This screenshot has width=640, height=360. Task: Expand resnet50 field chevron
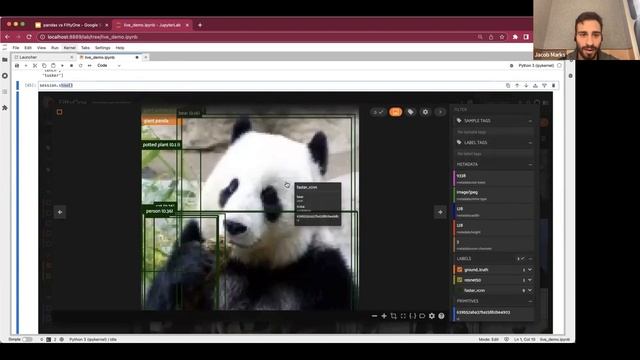click(x=530, y=280)
